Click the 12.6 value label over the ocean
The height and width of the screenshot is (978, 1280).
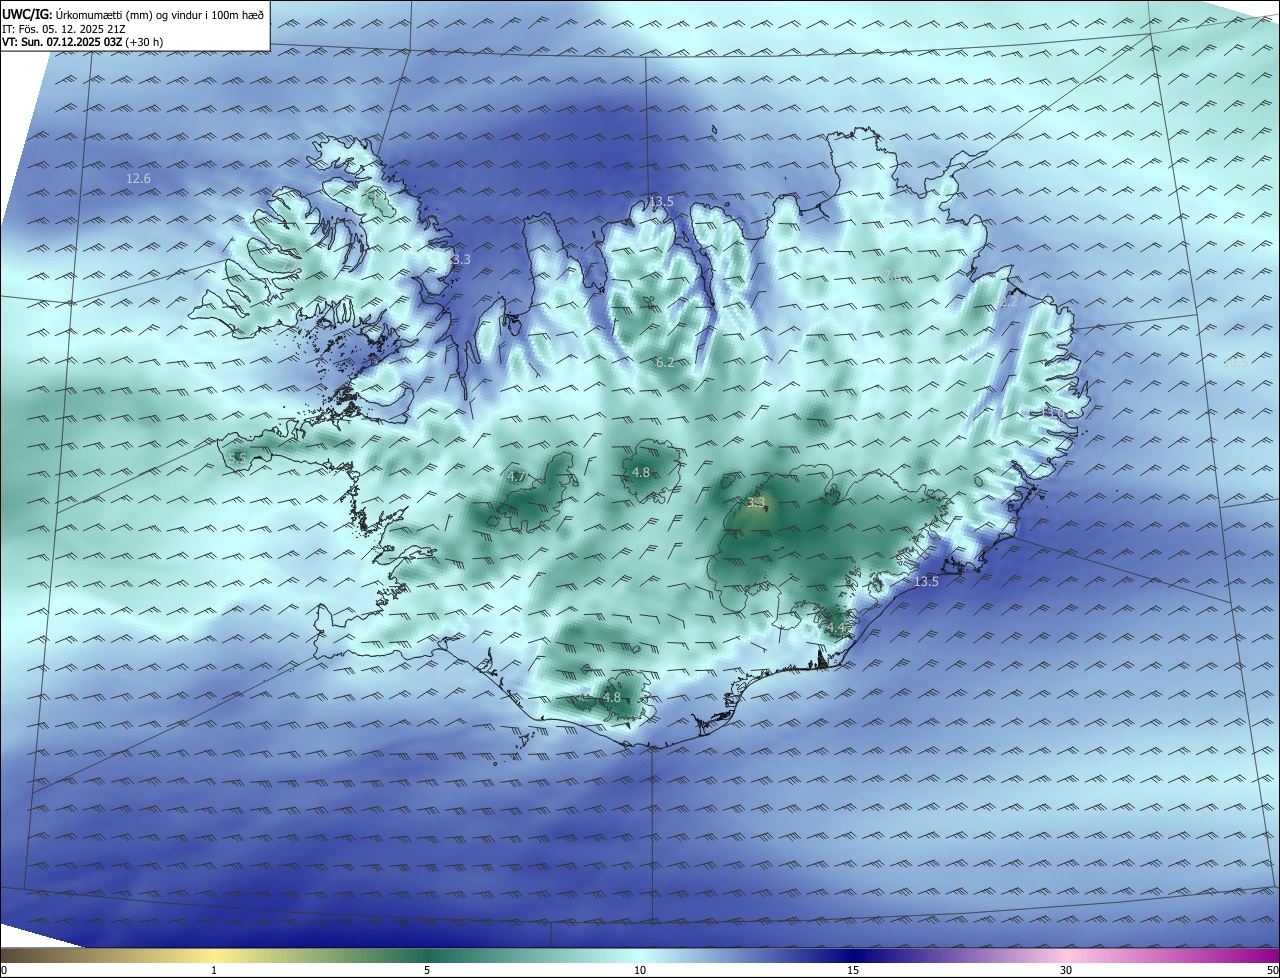pos(138,179)
